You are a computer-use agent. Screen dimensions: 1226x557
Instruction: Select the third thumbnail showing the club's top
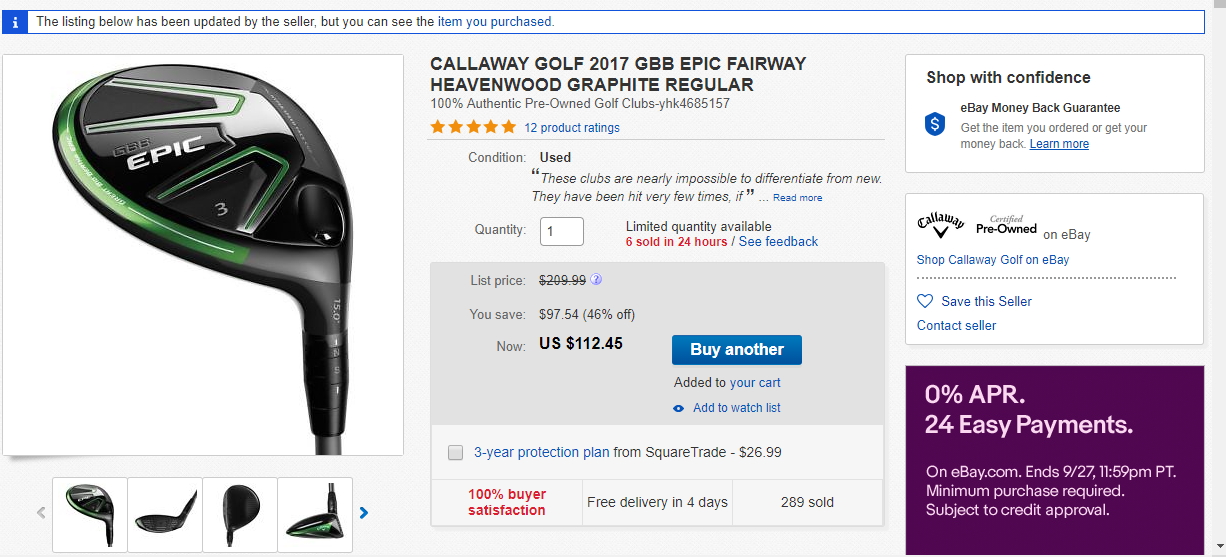tap(240, 514)
